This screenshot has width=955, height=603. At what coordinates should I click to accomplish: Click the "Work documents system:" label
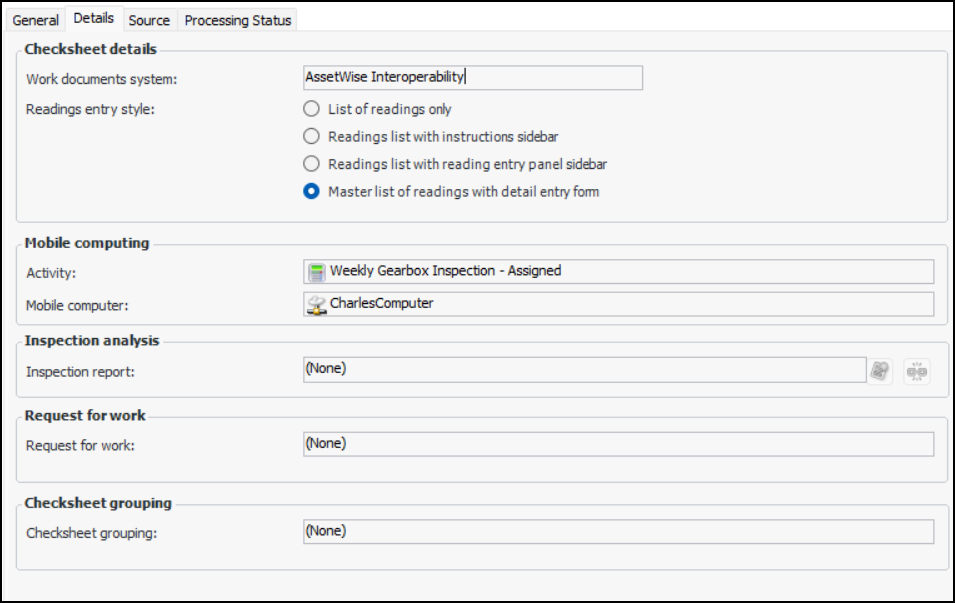click(101, 79)
